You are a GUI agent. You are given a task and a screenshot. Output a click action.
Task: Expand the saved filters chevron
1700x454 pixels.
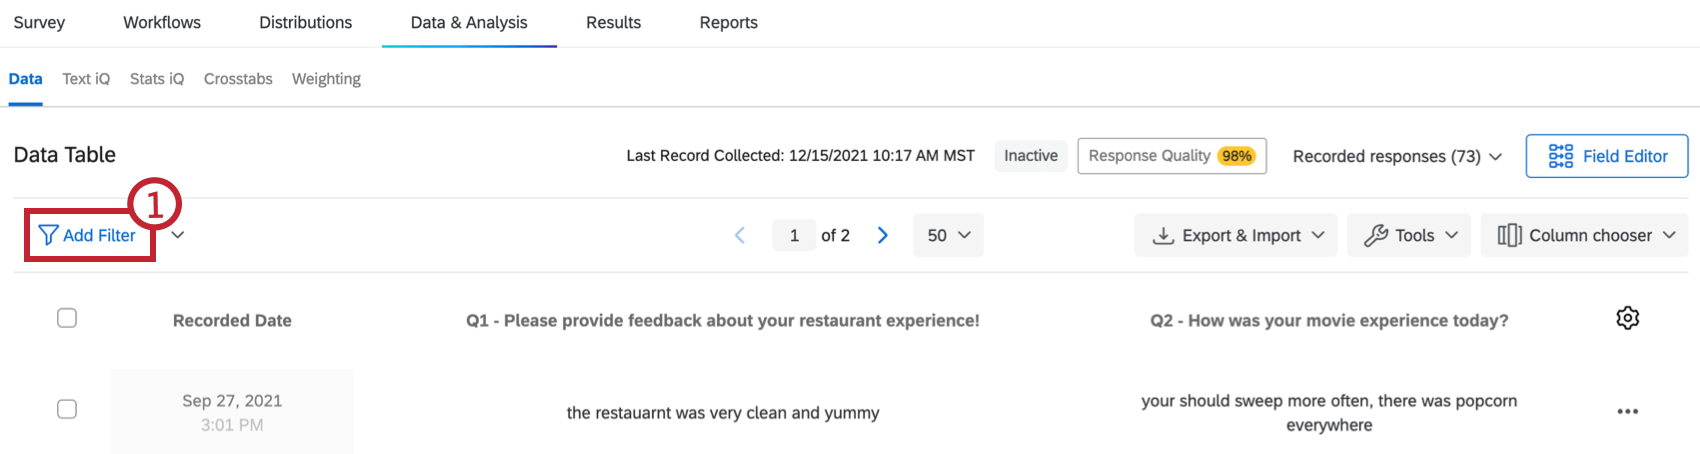point(177,235)
